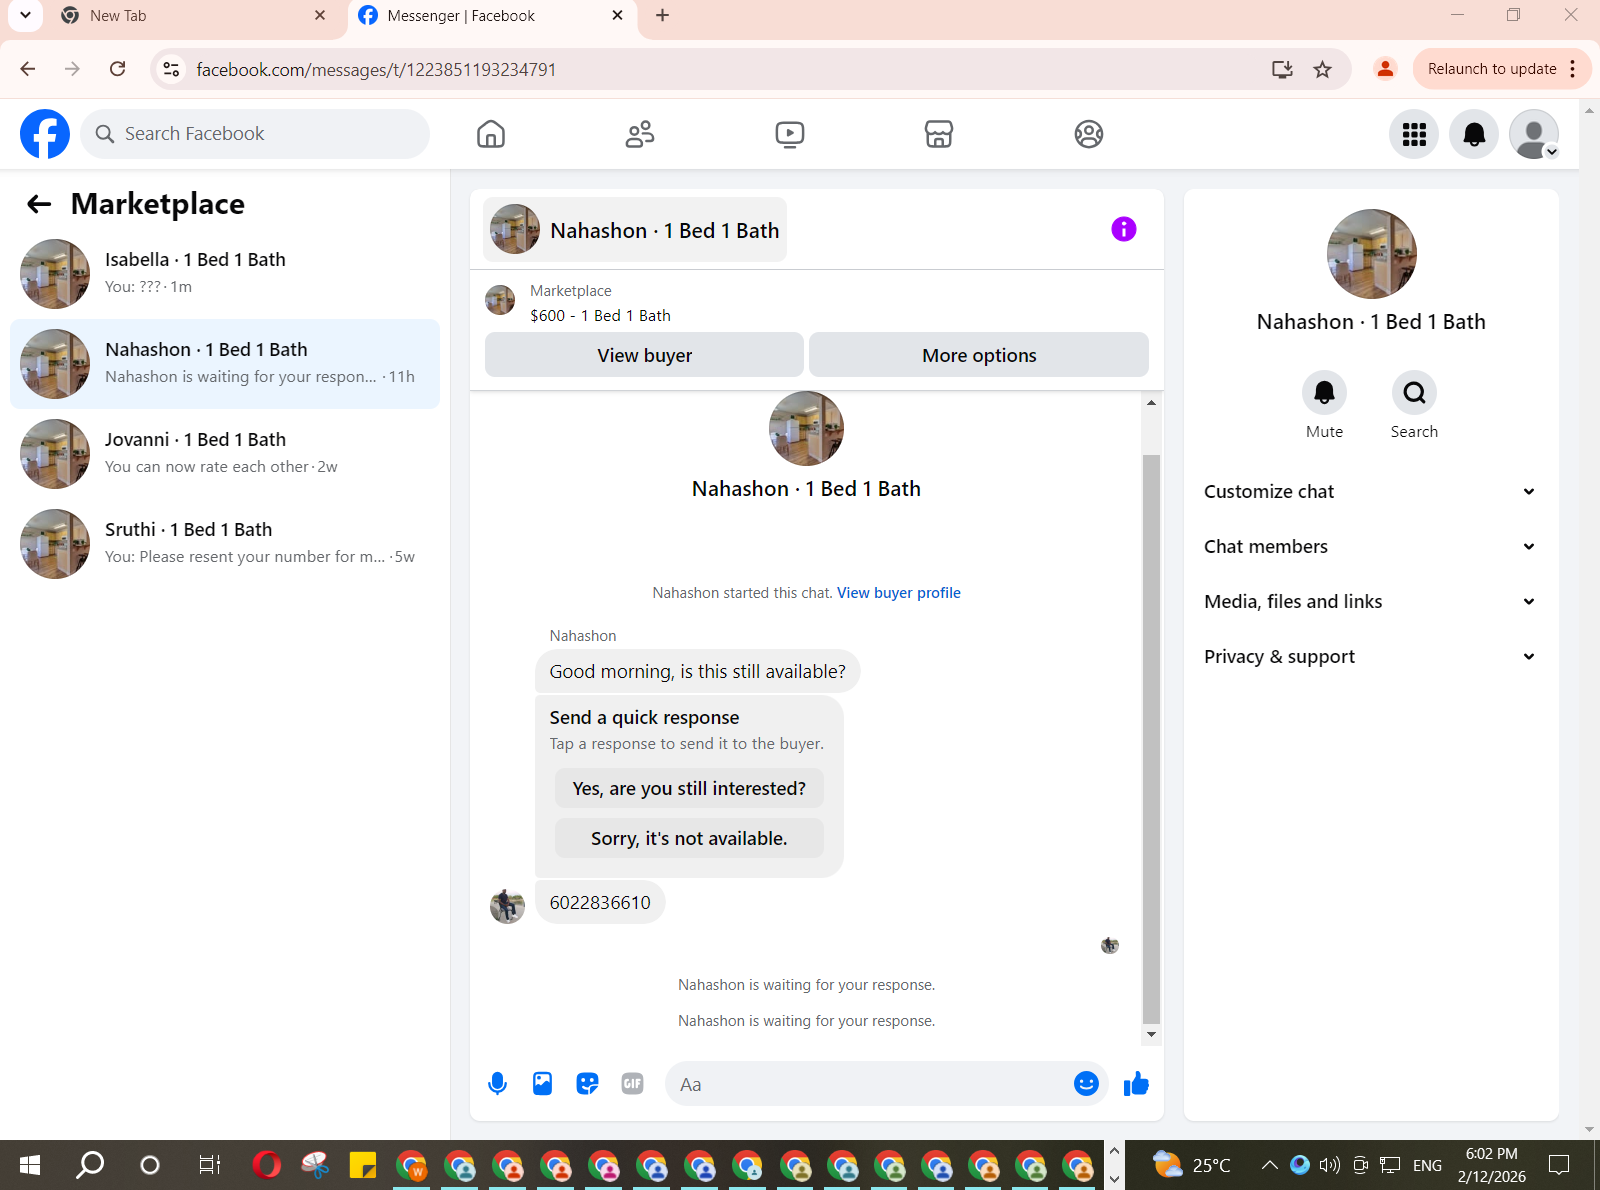The width and height of the screenshot is (1600, 1190).
Task: Open the Chrome tab search dropdown
Action: click(25, 15)
